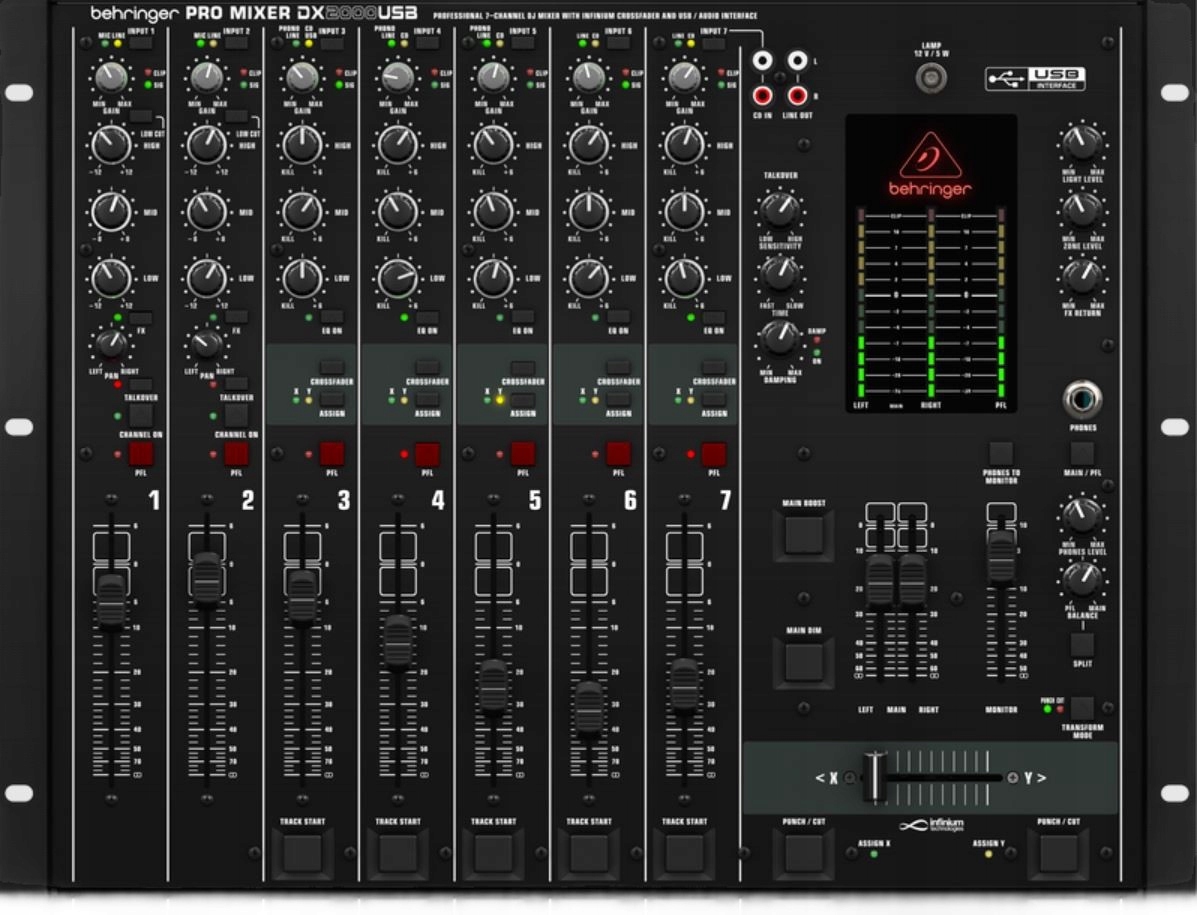The width and height of the screenshot is (1197, 915).
Task: Click channel 1 volume fader cap
Action: click(111, 601)
